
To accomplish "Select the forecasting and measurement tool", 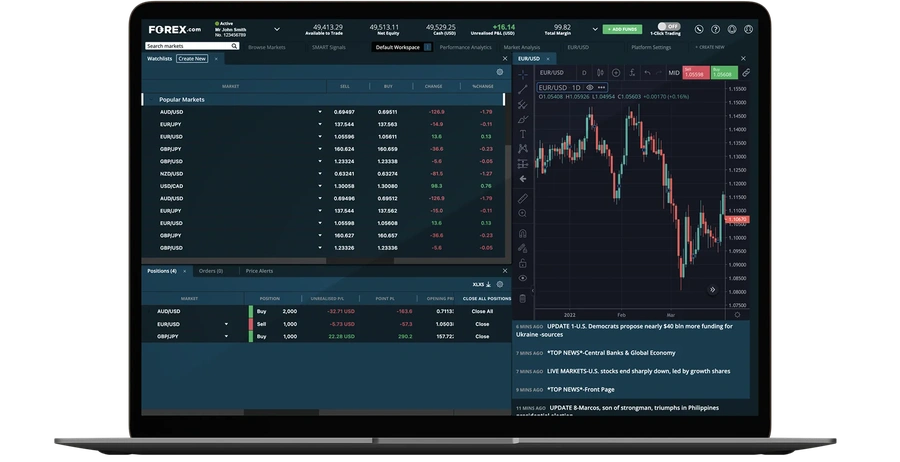I will point(522,164).
